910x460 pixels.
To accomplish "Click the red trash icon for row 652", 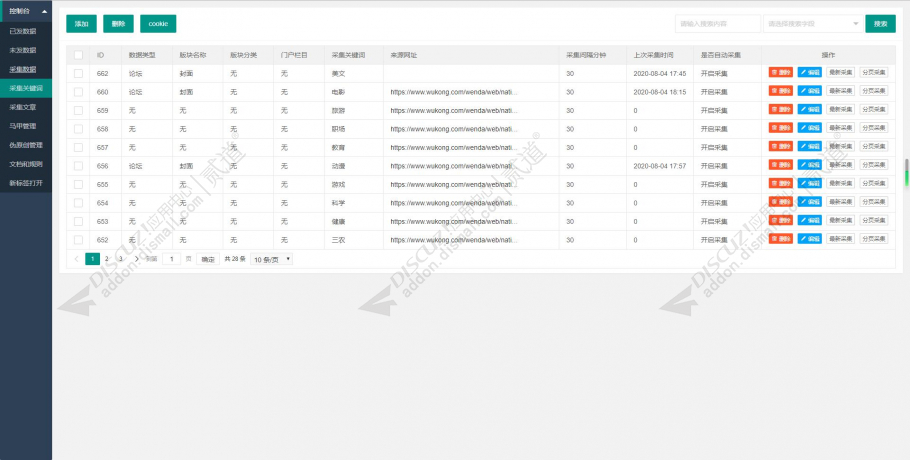I will (x=780, y=240).
